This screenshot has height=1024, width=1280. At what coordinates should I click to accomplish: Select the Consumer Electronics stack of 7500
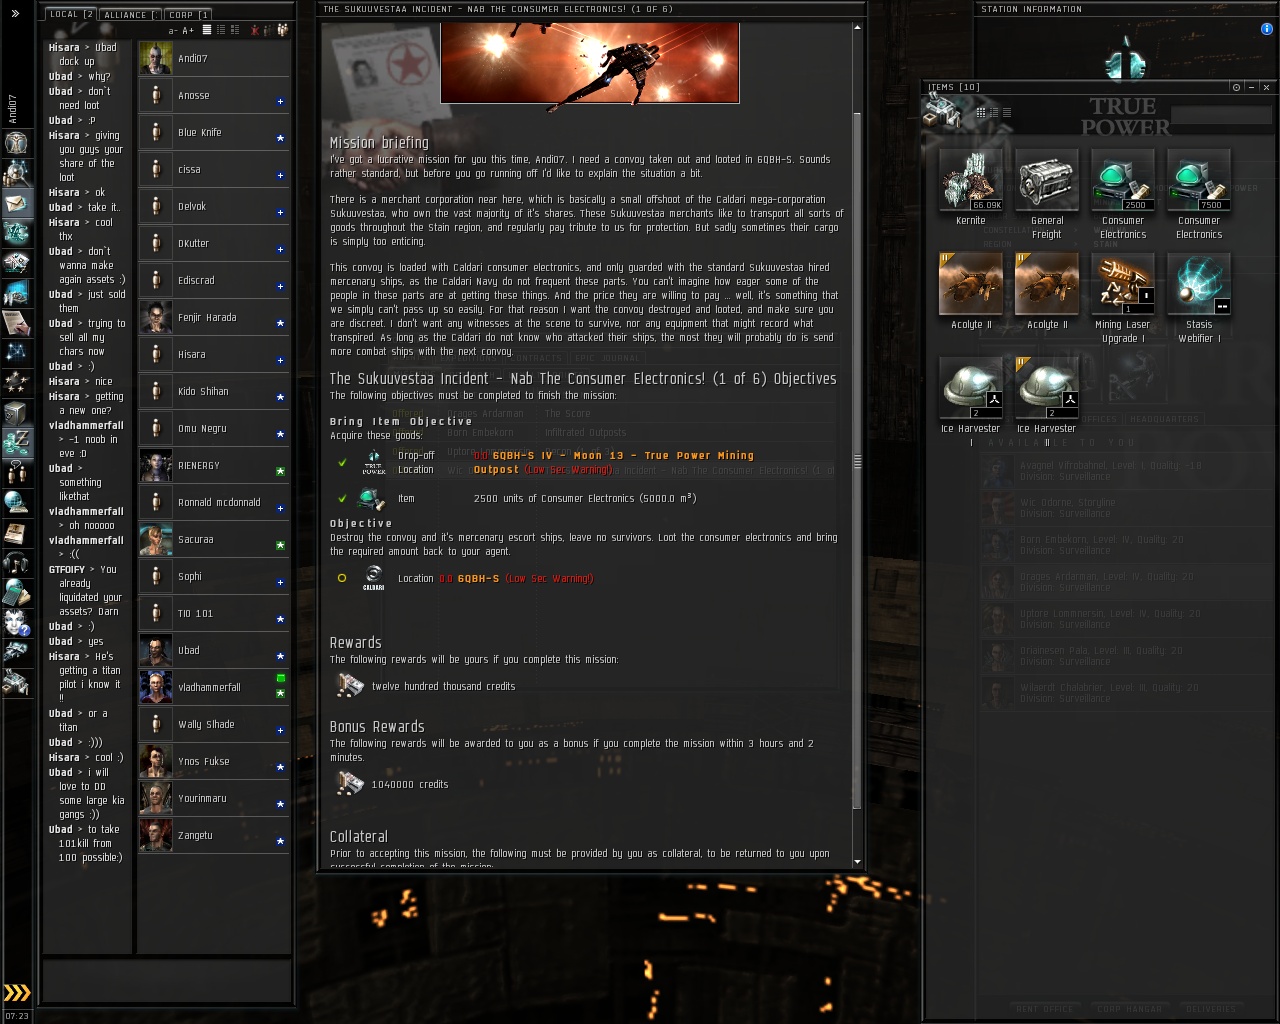tap(1199, 180)
